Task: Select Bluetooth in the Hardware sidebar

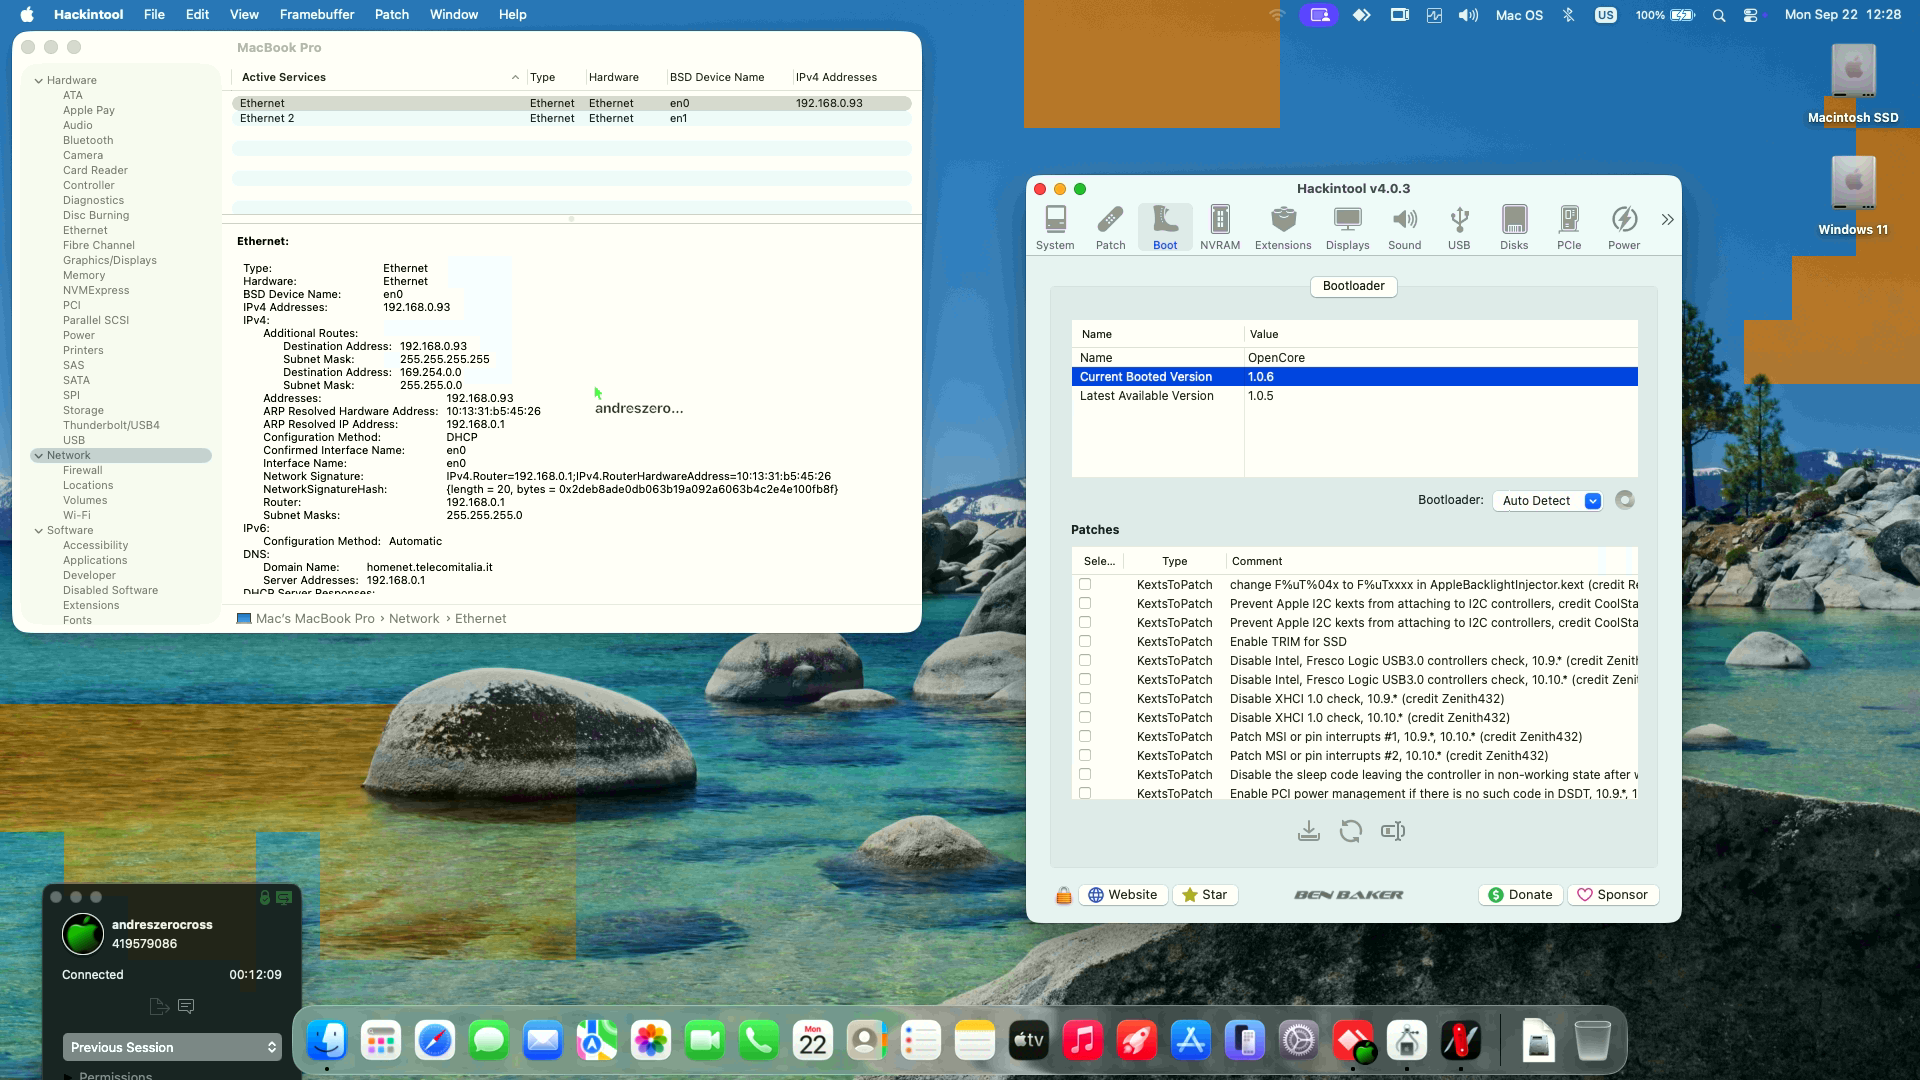Action: point(88,141)
